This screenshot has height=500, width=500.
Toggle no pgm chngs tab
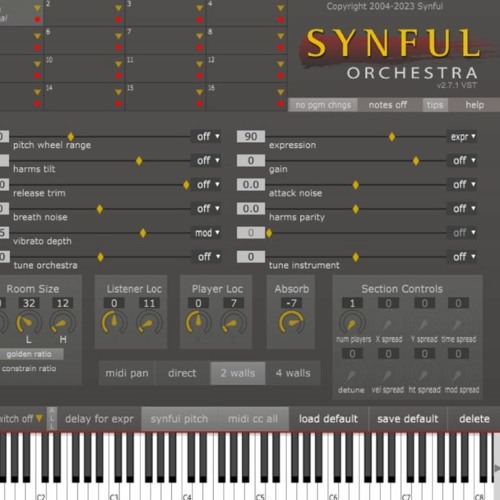coord(323,105)
